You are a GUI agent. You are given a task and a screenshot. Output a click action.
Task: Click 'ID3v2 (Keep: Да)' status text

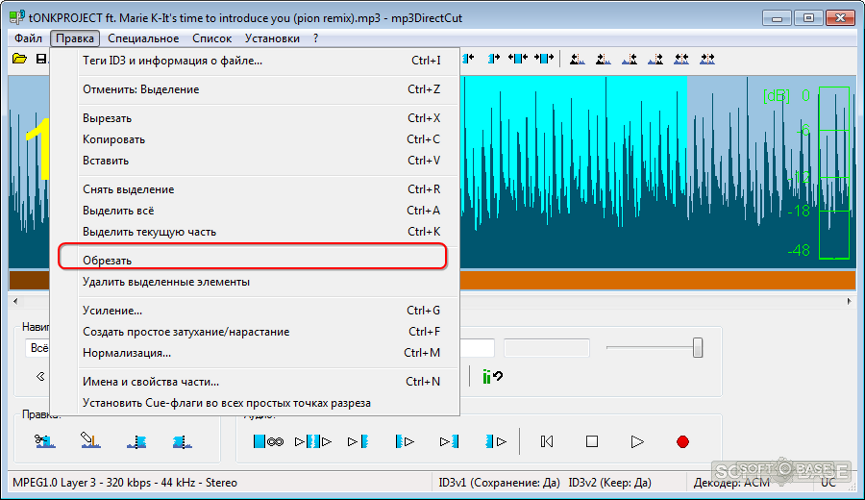tap(610, 483)
